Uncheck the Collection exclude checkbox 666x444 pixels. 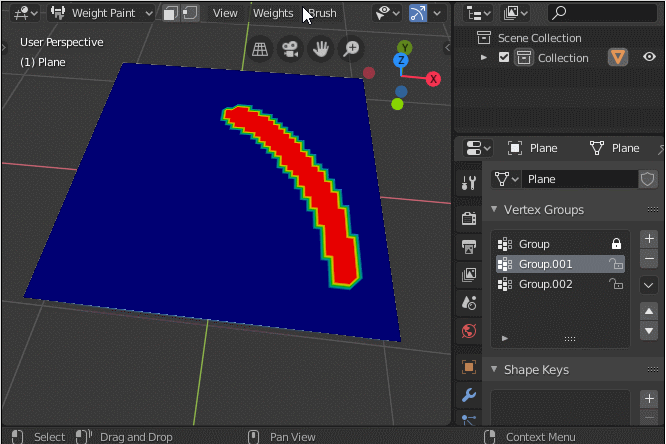504,57
